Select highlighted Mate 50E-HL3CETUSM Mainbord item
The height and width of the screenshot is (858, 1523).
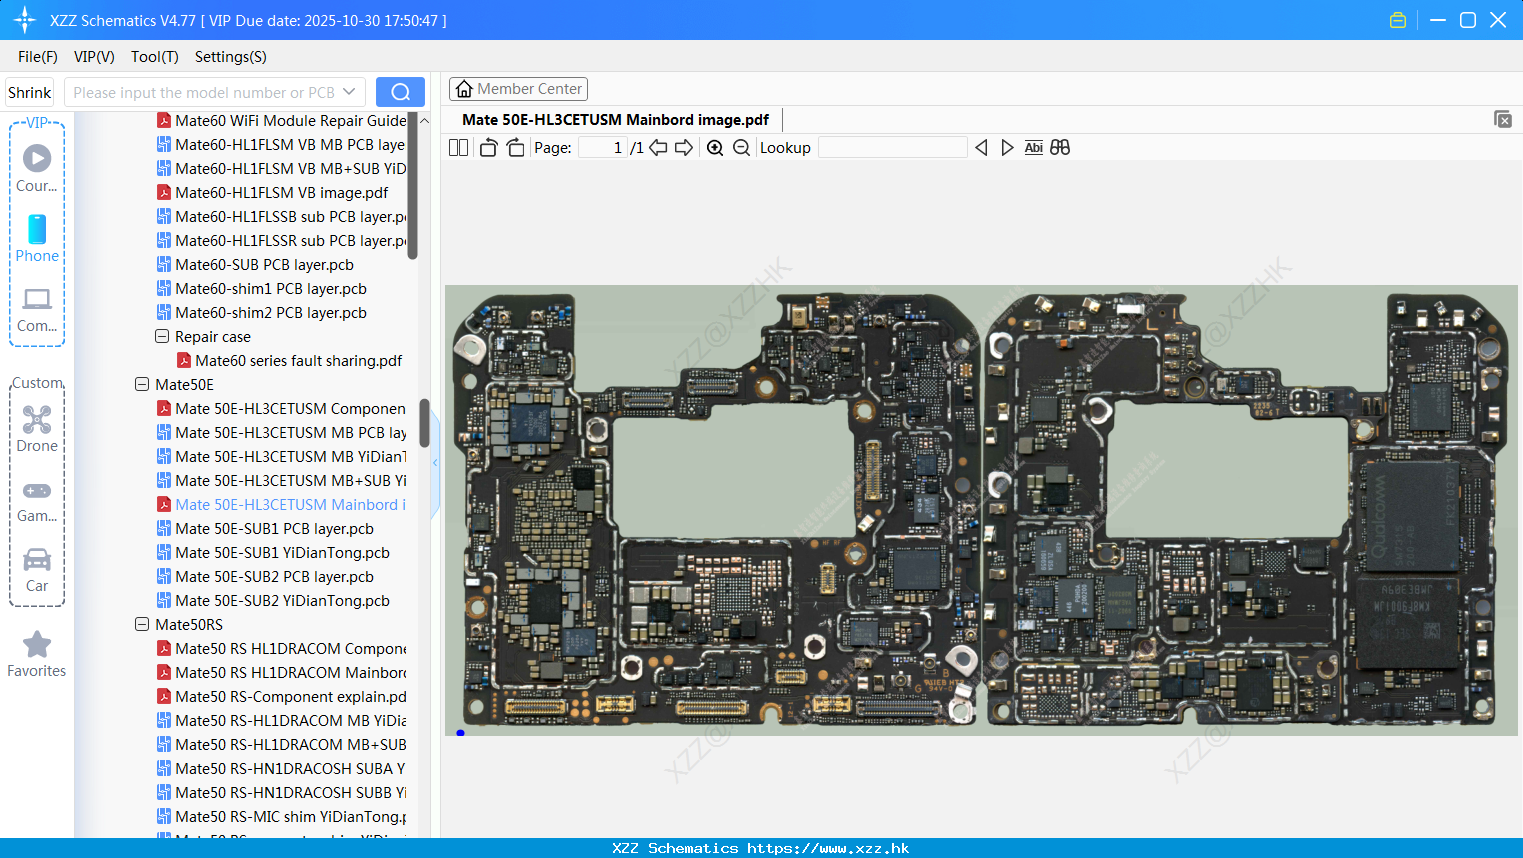pyautogui.click(x=281, y=505)
